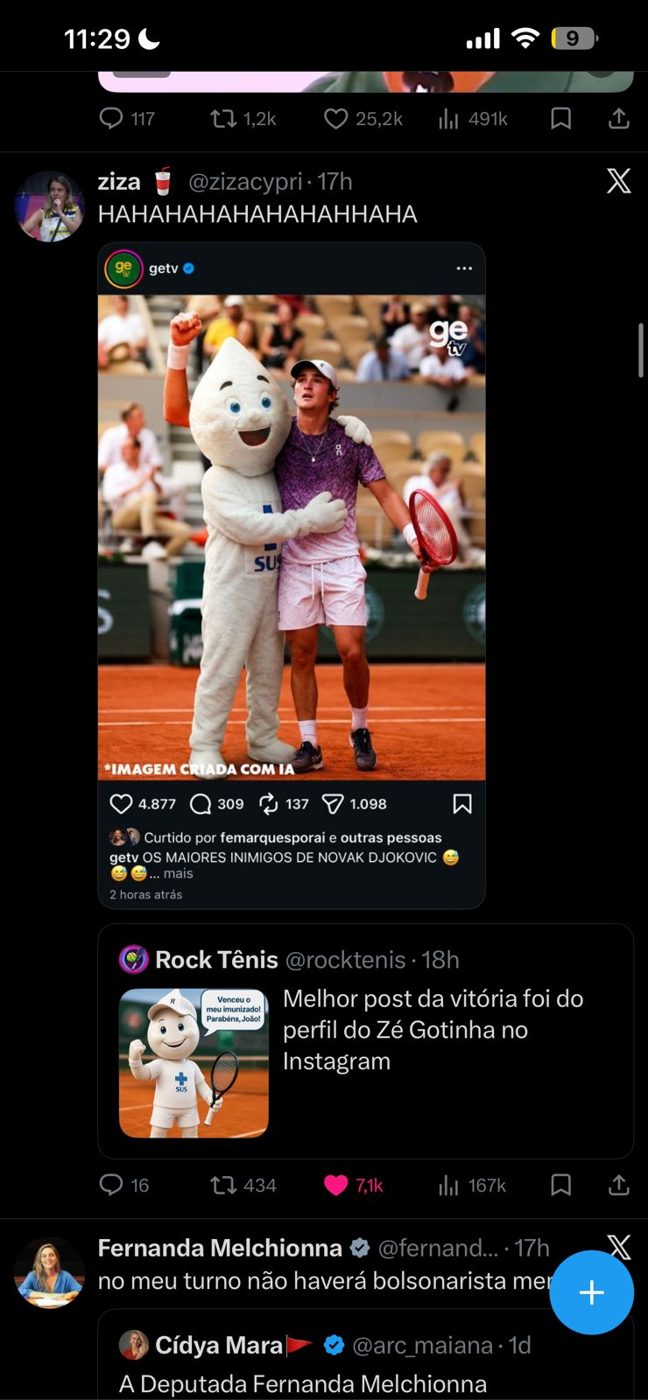Share the top tweet with 491k views
Screen dimensions: 648x1400
pyautogui.click(x=619, y=119)
